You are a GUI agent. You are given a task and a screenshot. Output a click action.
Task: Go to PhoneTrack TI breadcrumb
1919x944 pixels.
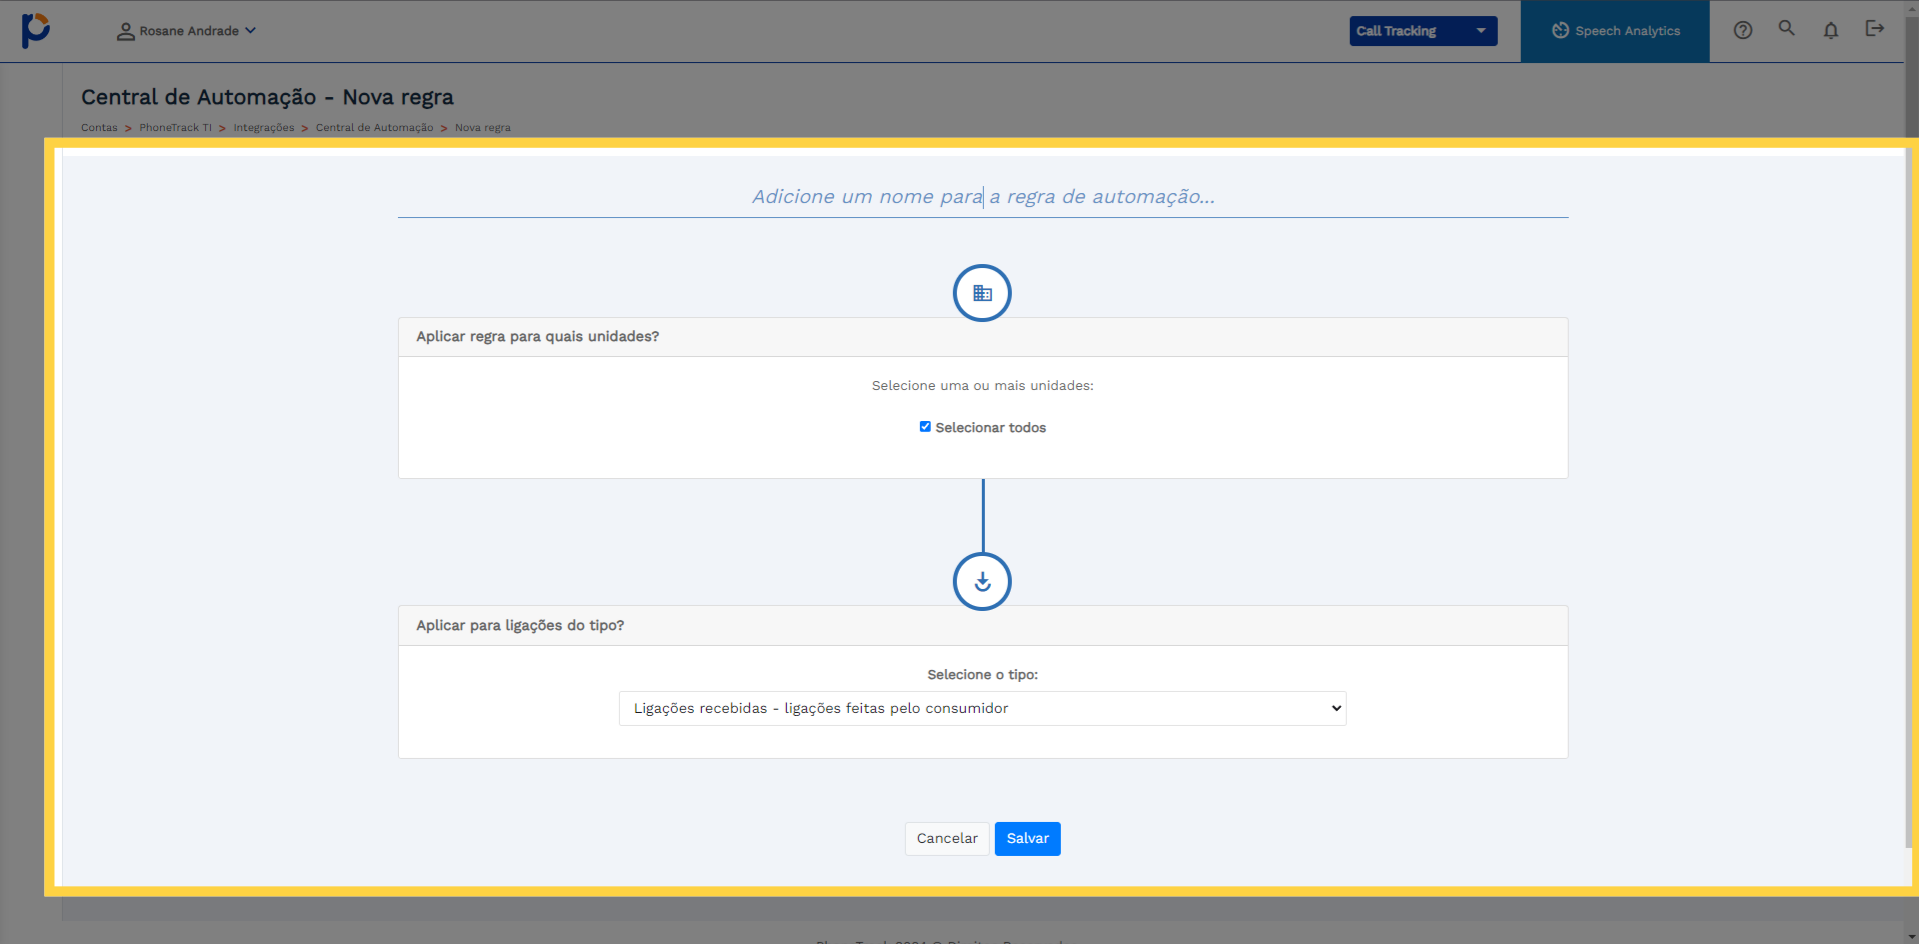pos(175,128)
